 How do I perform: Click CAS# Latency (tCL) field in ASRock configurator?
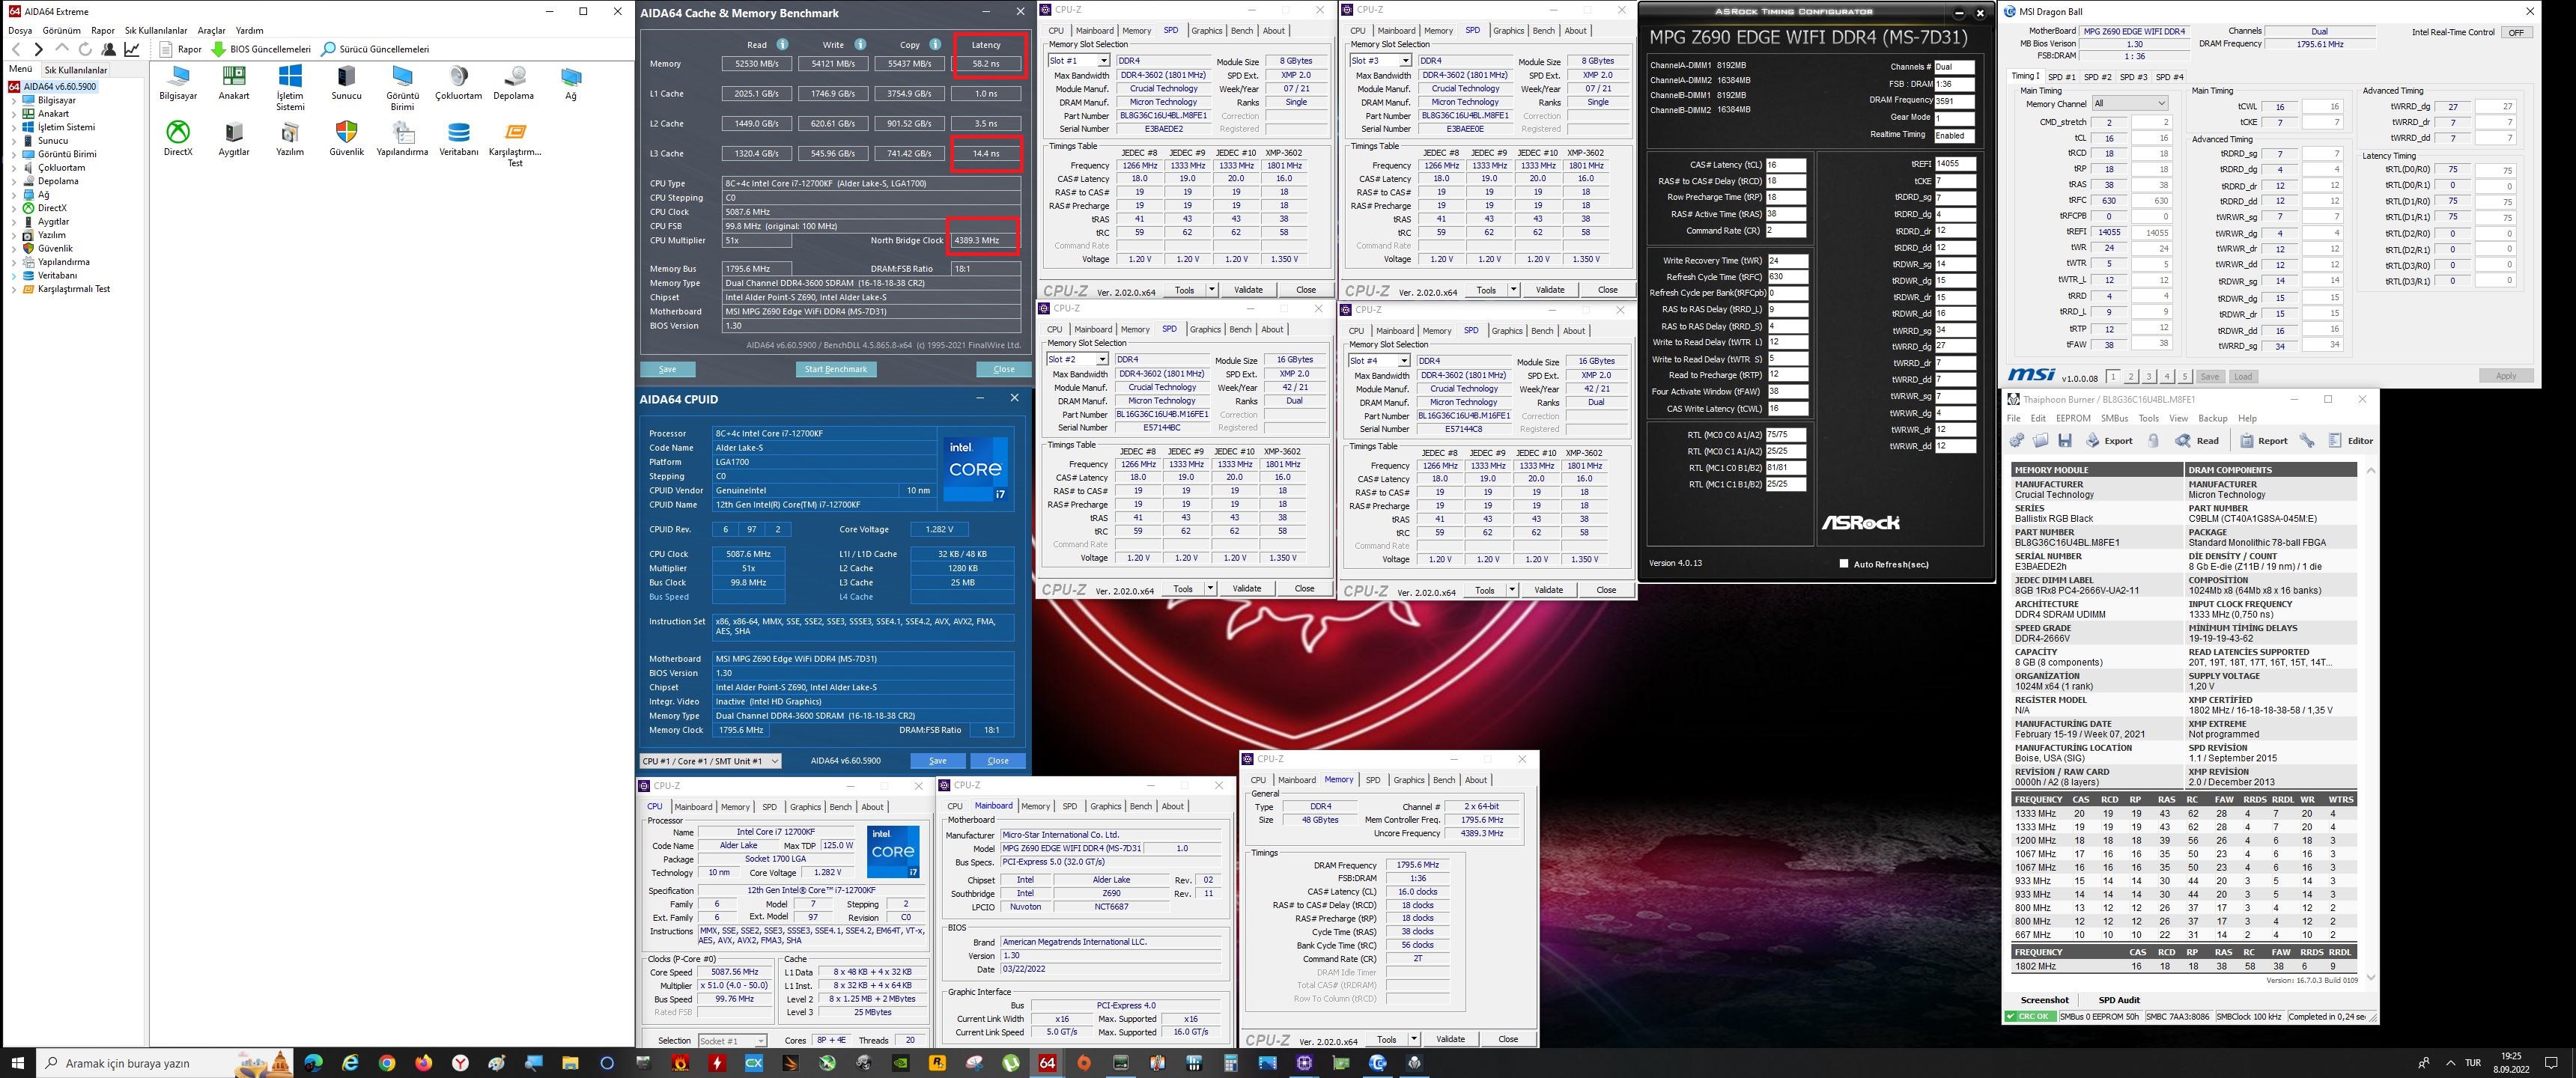click(1786, 165)
